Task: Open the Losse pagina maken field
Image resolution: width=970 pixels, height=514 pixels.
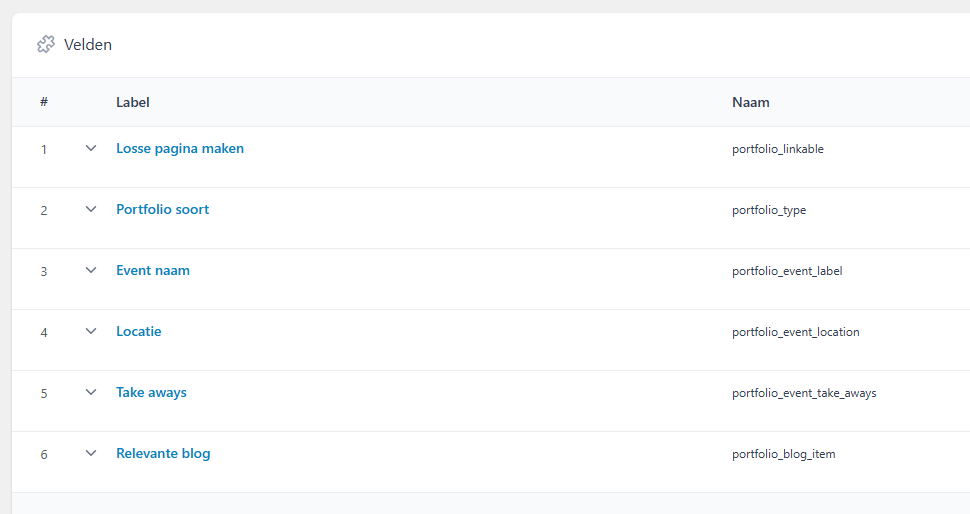Action: point(180,148)
